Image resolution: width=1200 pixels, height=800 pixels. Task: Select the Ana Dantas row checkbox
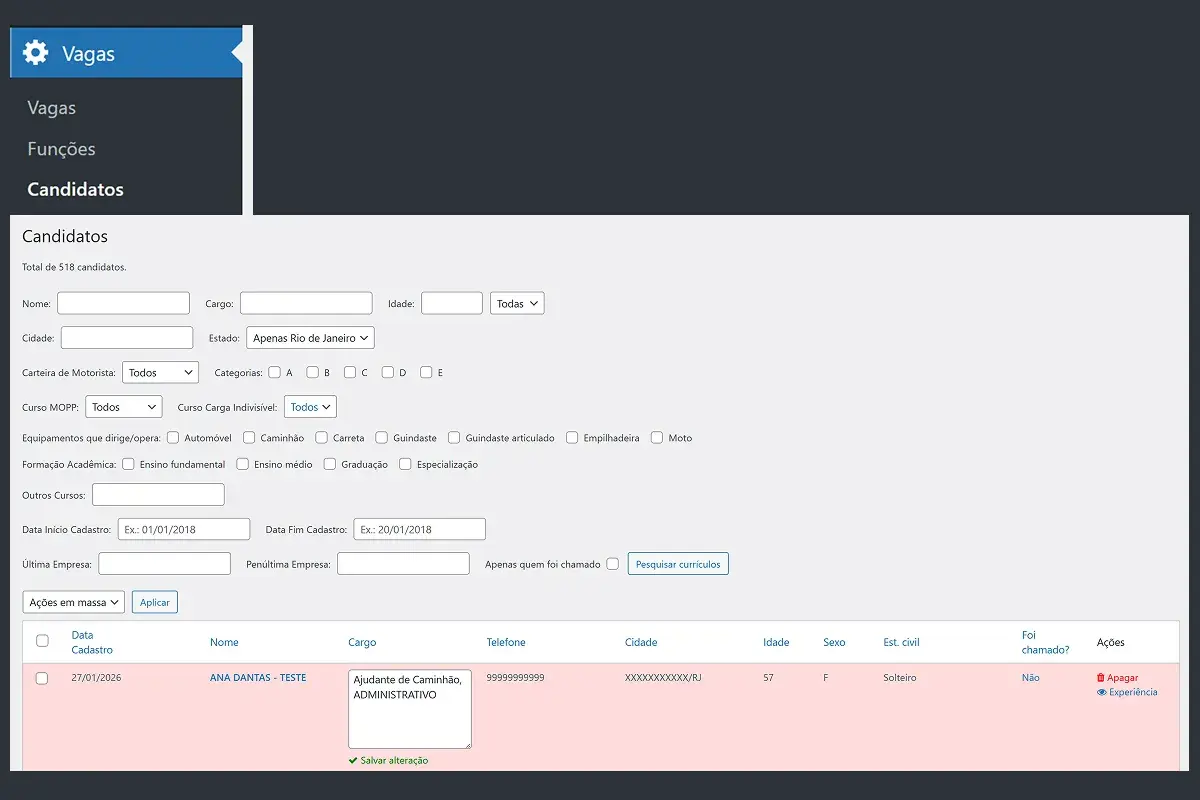coord(42,678)
